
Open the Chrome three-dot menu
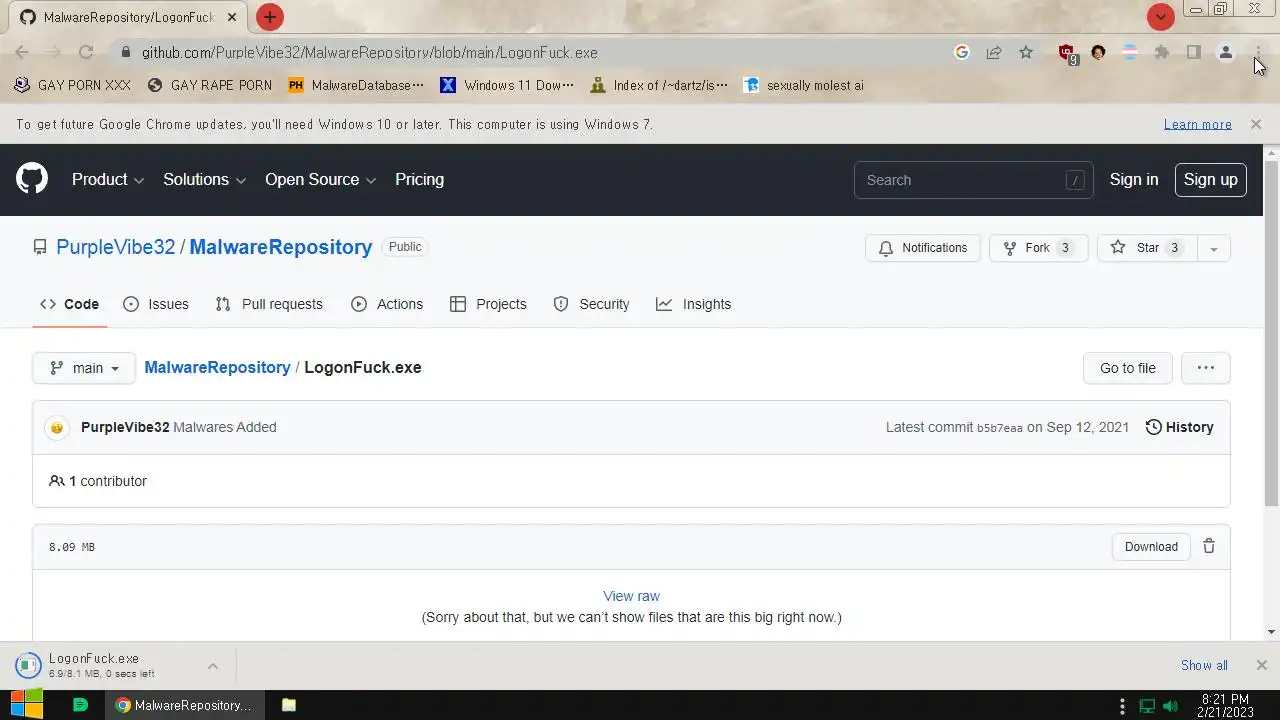point(1258,53)
